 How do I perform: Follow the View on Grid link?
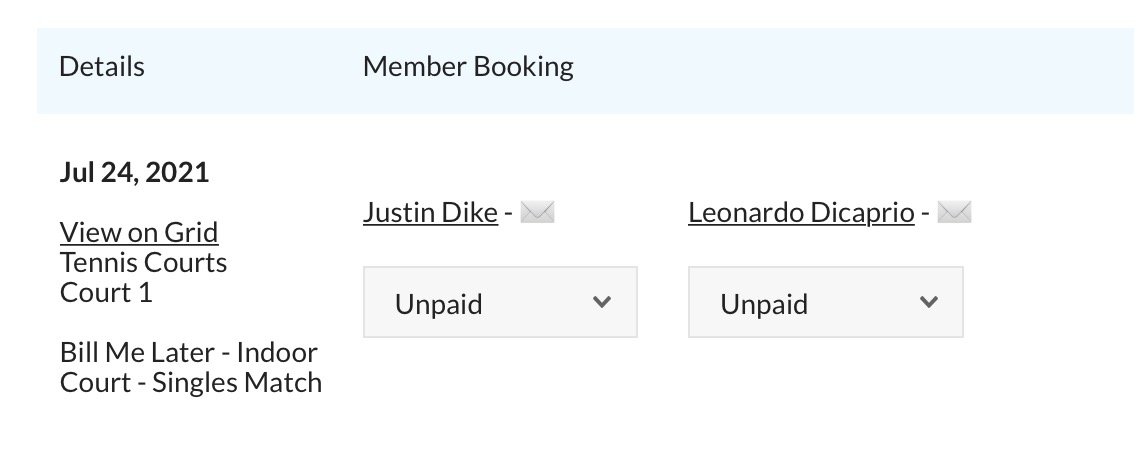[x=139, y=232]
